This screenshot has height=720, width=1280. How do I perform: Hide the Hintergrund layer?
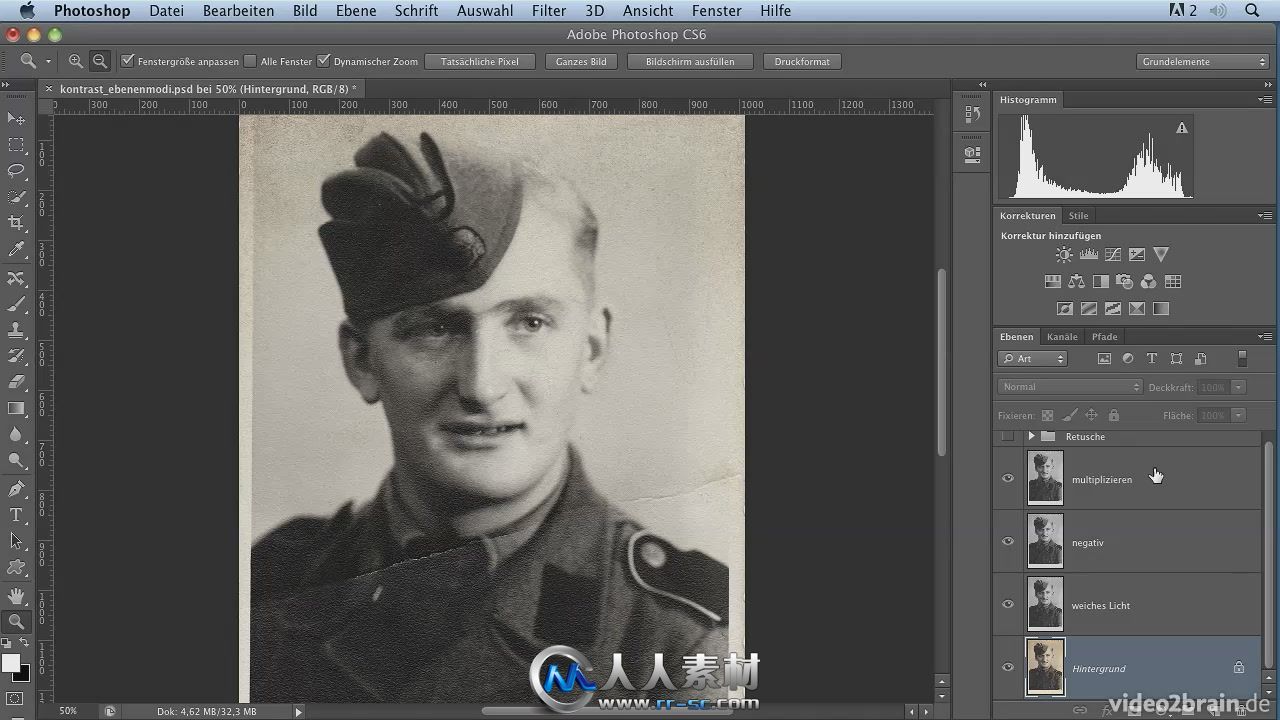click(x=1008, y=667)
